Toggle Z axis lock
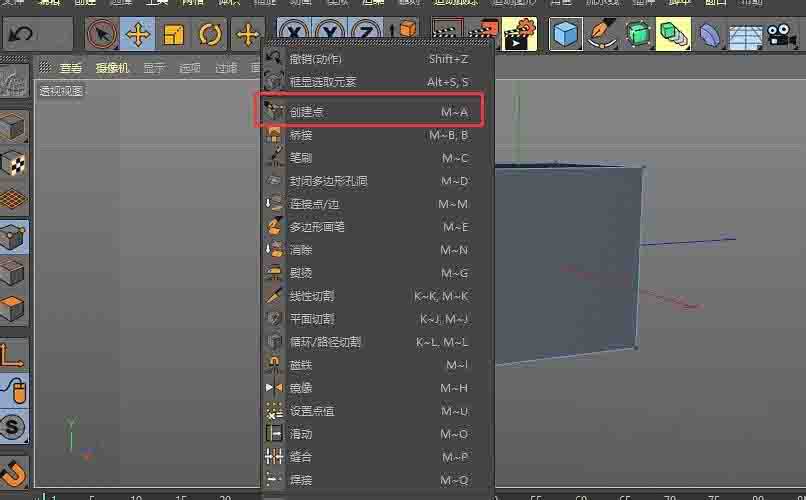 click(365, 30)
